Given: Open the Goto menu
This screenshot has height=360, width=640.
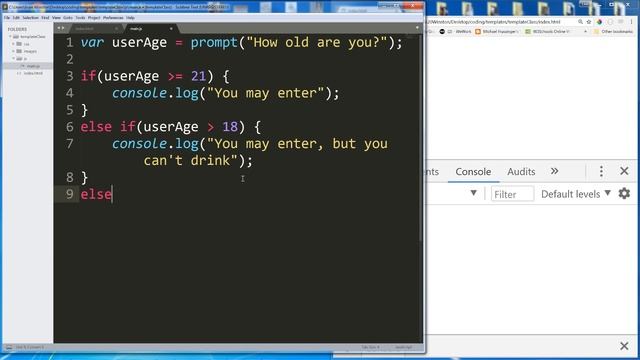Looking at the screenshot, I should pyautogui.click(x=68, y=18).
